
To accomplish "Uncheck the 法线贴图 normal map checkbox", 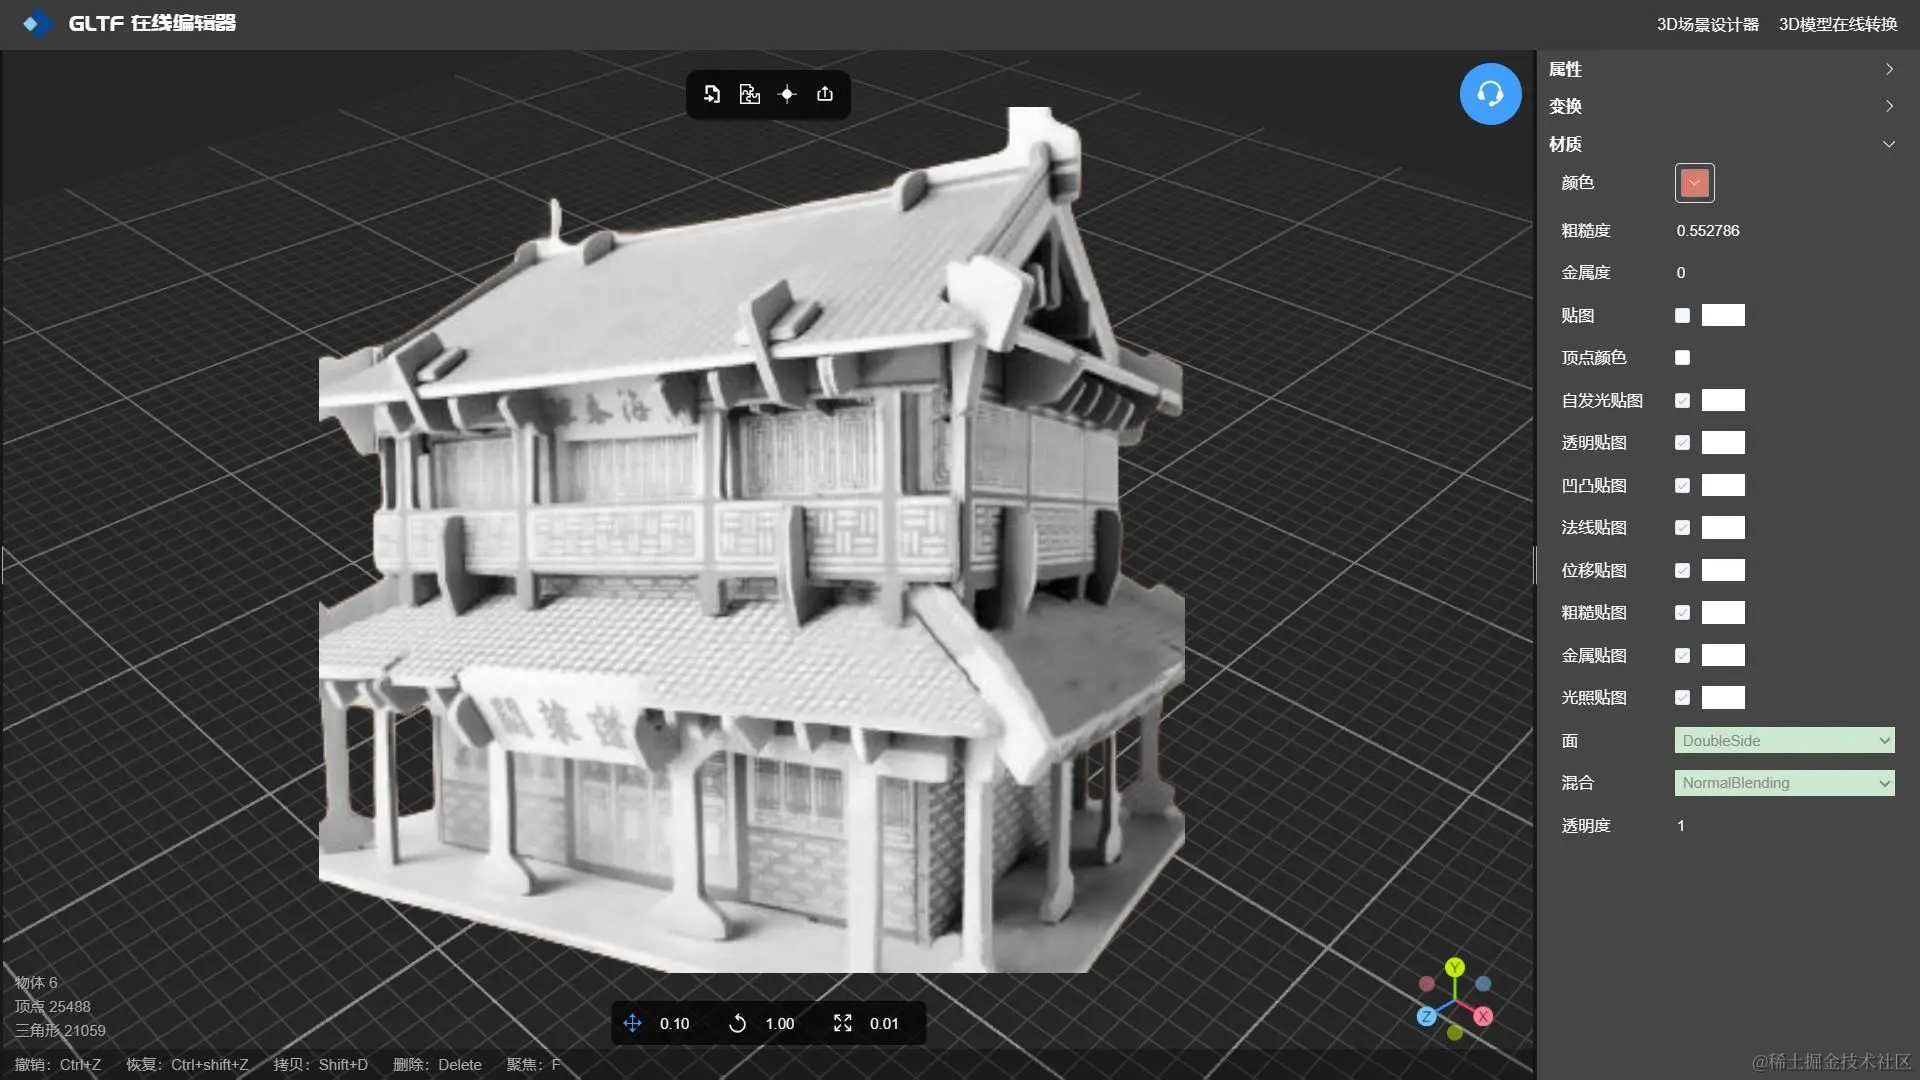I will coord(1682,528).
